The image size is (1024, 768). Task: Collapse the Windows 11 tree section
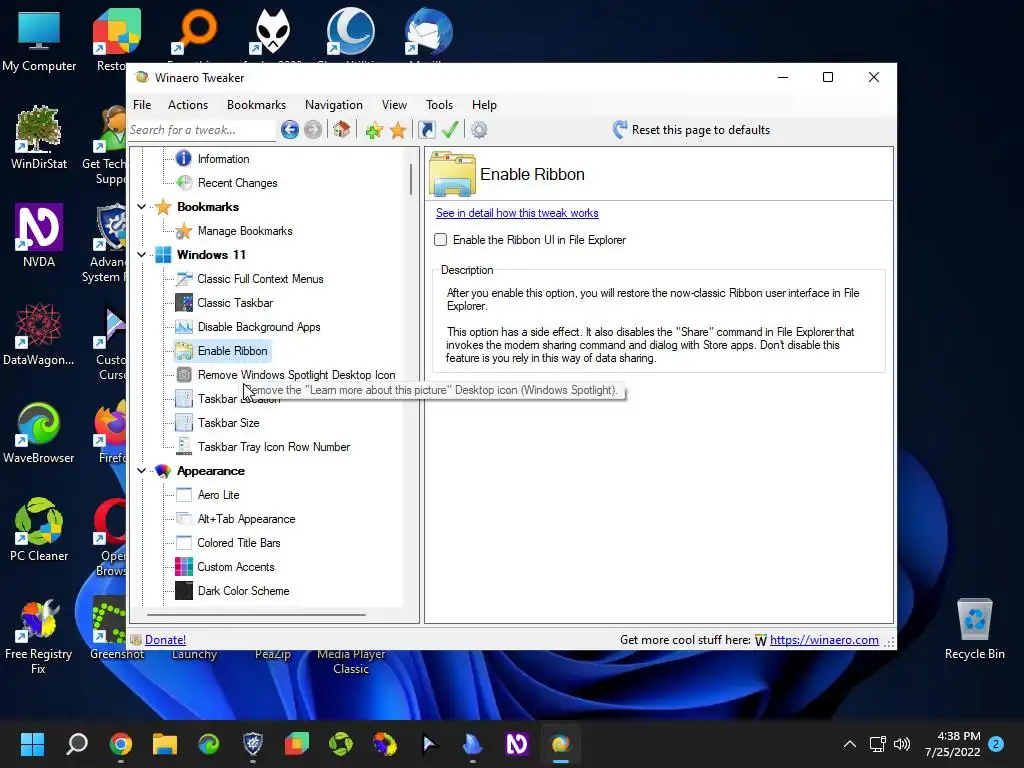(142, 255)
